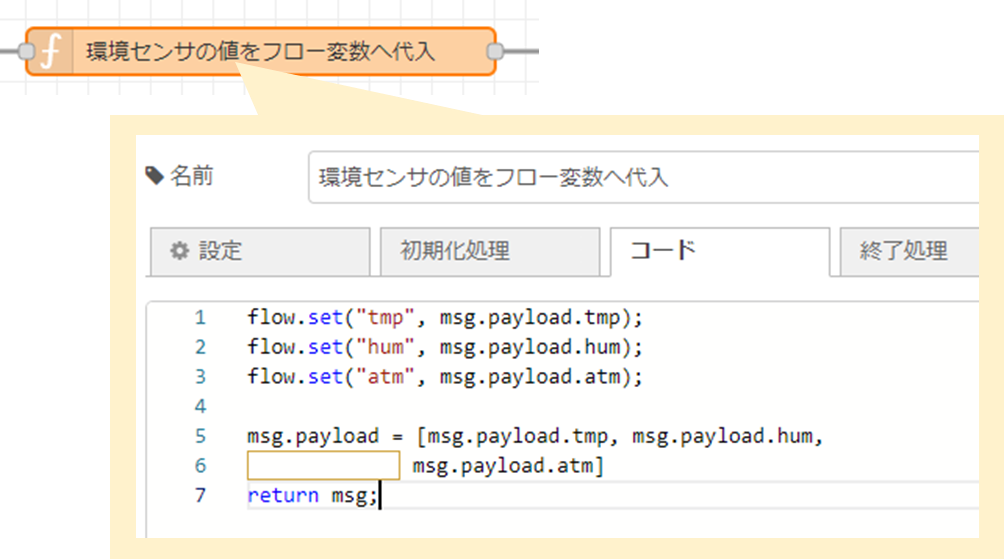Screen dimensions: 1004x559
Task: Click msg.payload = [msg.payload.tmp code line
Action: (535, 436)
